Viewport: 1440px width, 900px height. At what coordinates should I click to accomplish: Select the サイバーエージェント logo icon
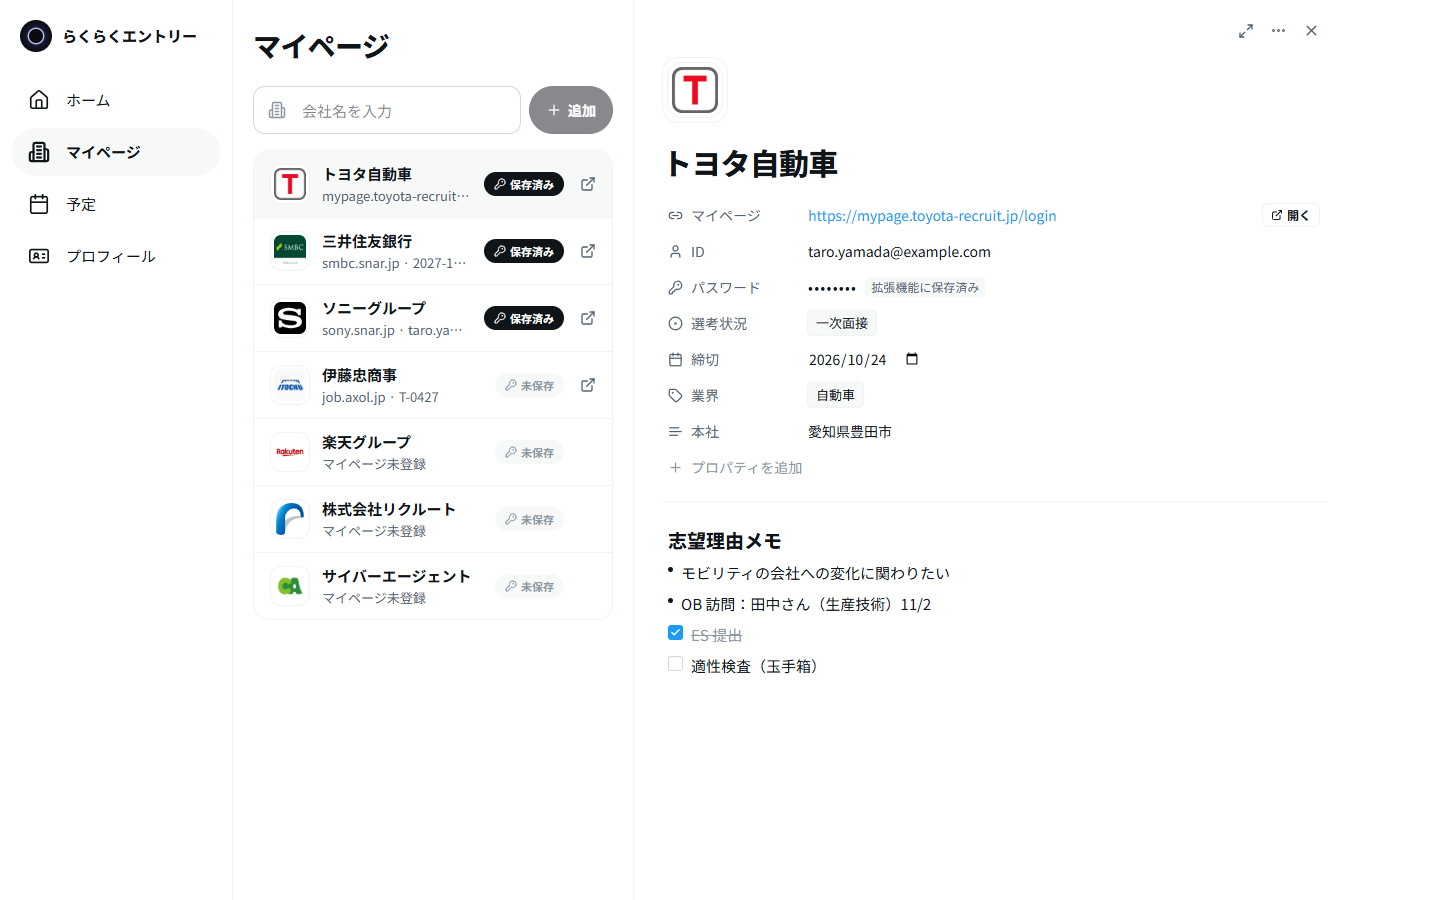click(x=290, y=586)
